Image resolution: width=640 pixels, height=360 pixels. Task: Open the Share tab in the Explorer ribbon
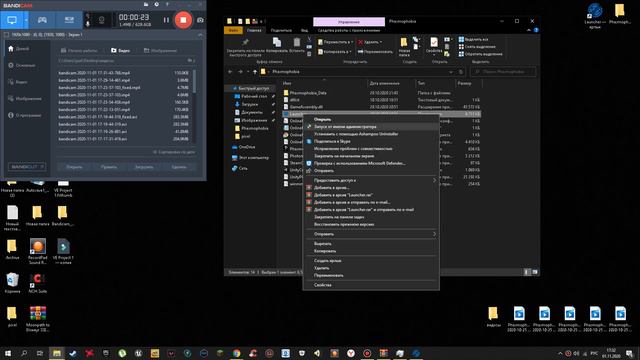tap(281, 30)
